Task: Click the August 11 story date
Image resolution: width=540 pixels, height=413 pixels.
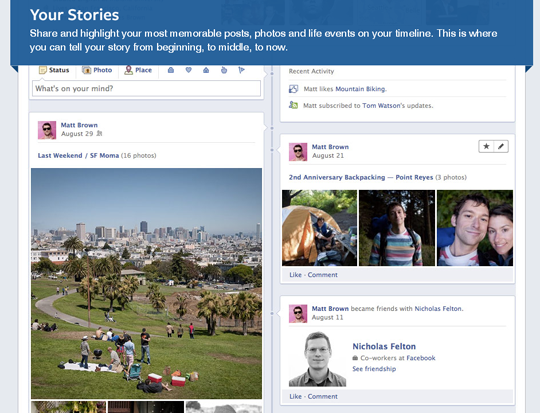Action: coord(328,318)
